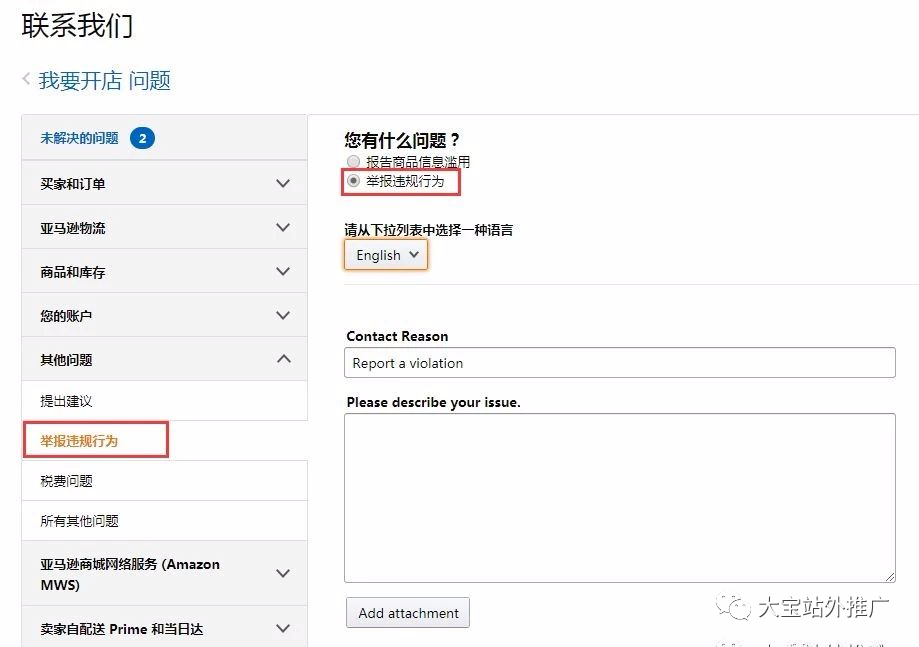Open 所有其他问题 in the sidebar
The image size is (919, 647).
point(79,521)
